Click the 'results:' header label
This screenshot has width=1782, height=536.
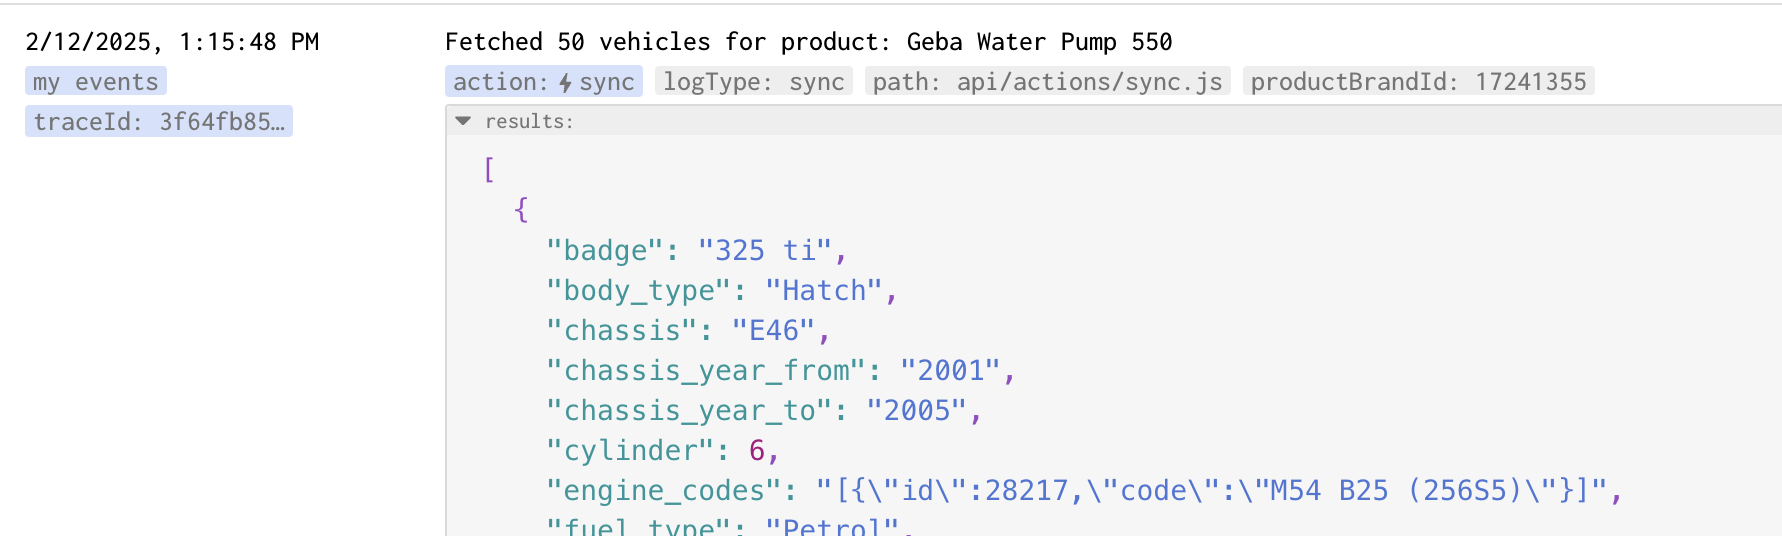tap(529, 121)
